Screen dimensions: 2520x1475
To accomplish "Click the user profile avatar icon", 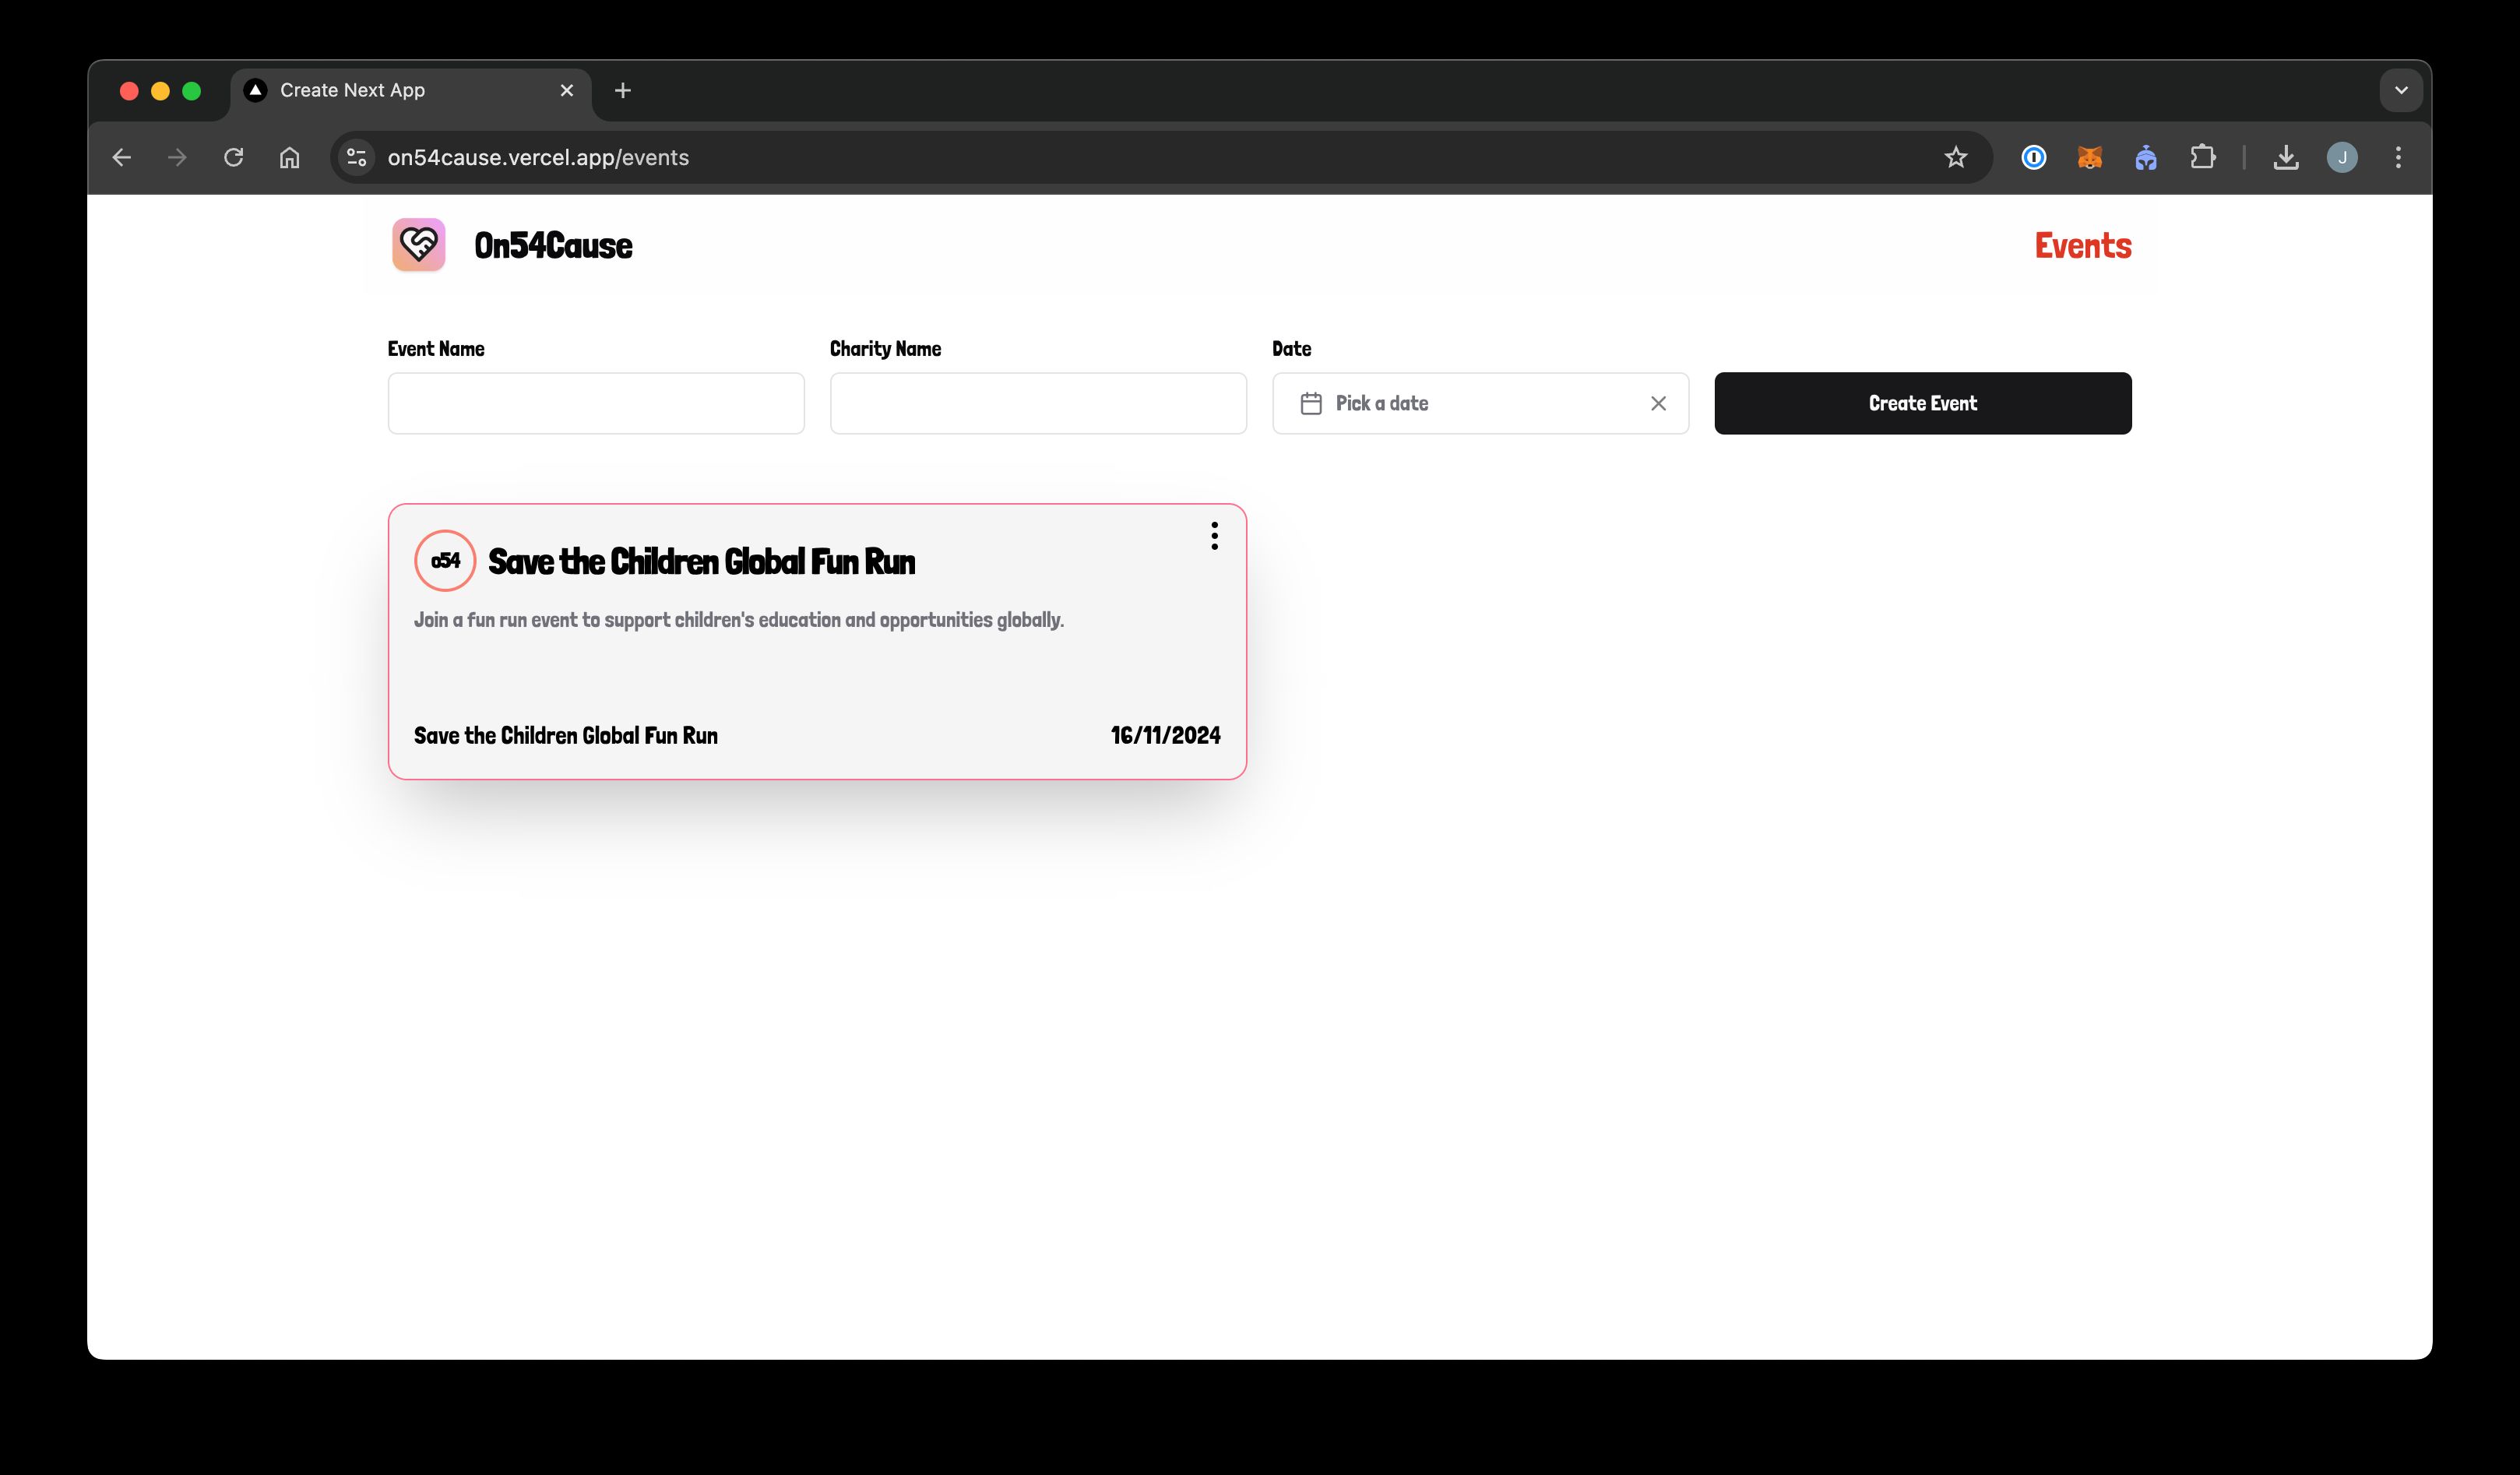I will [x=2345, y=157].
